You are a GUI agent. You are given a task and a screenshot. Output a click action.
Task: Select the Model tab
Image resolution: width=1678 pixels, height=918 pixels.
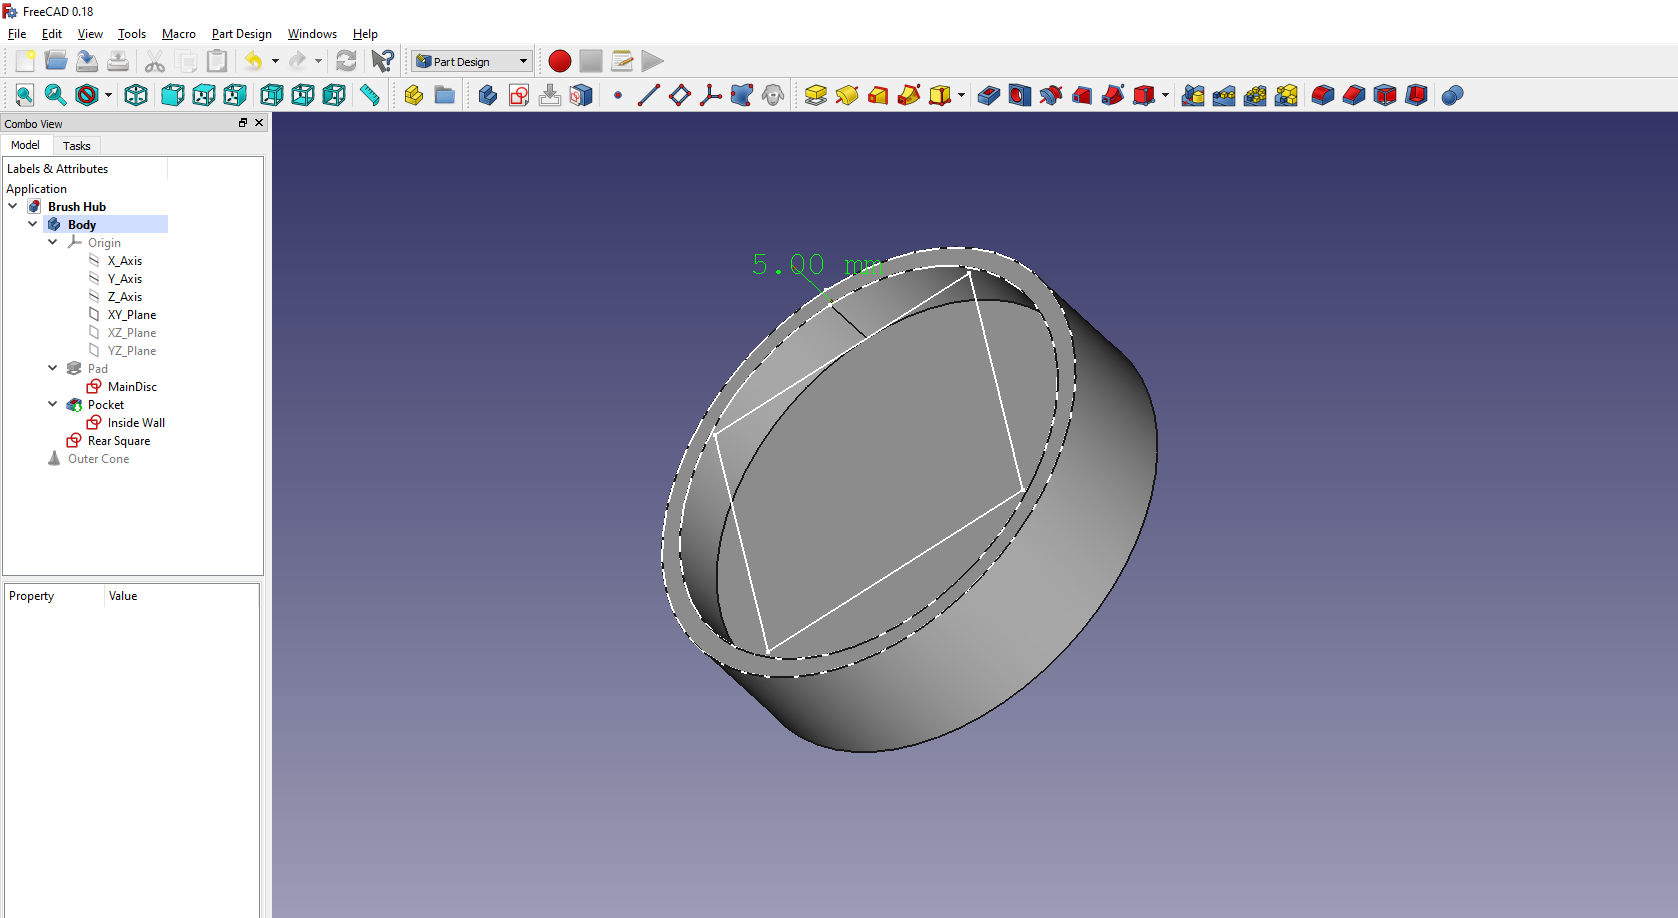(x=26, y=145)
